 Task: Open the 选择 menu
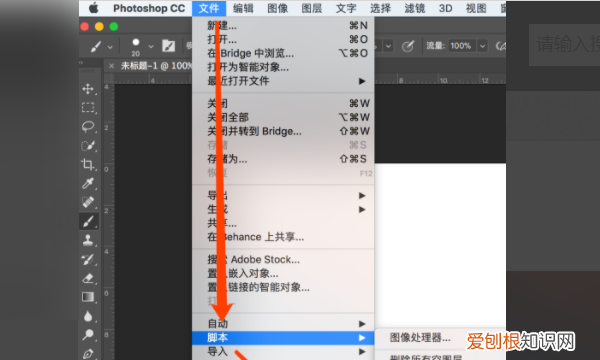(x=380, y=8)
